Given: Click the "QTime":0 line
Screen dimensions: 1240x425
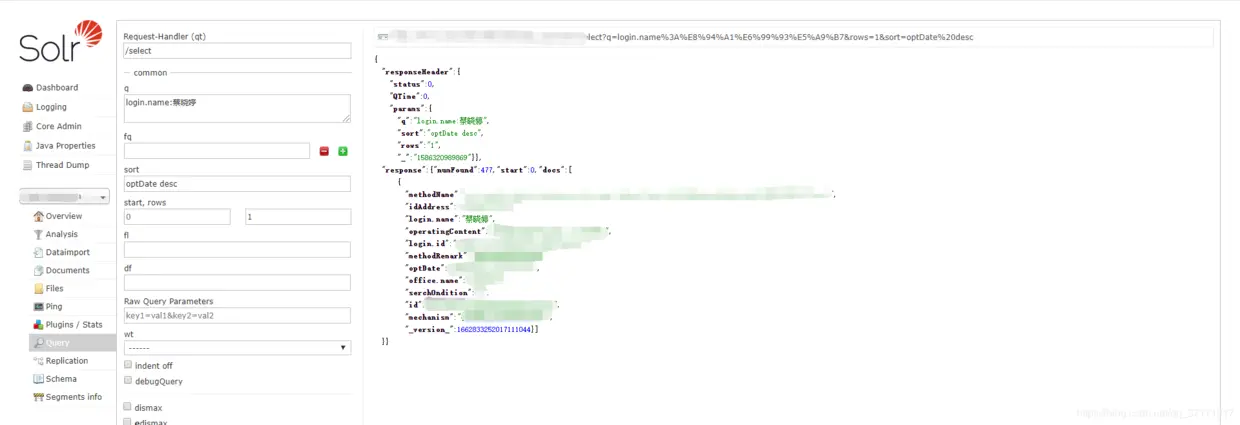Looking at the screenshot, I should point(410,96).
